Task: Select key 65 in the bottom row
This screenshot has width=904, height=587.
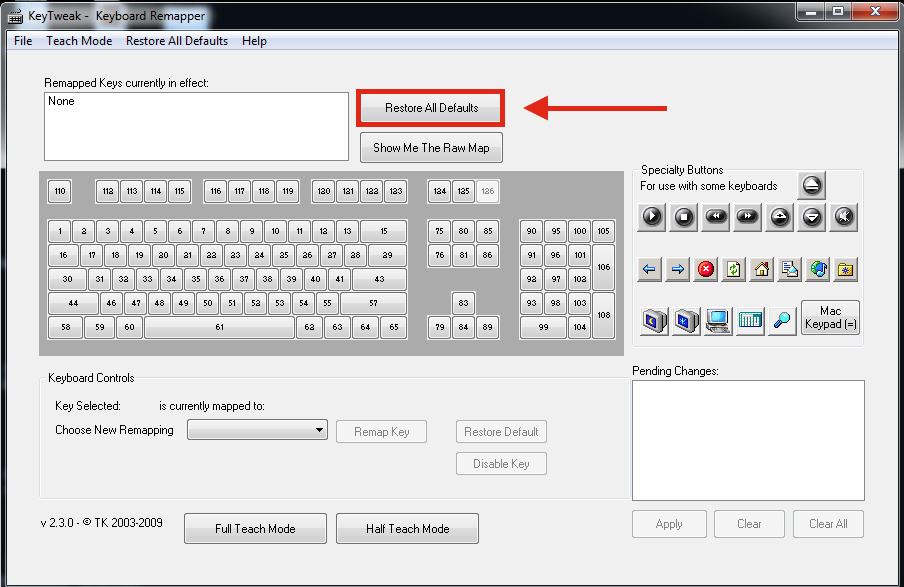Action: (394, 327)
